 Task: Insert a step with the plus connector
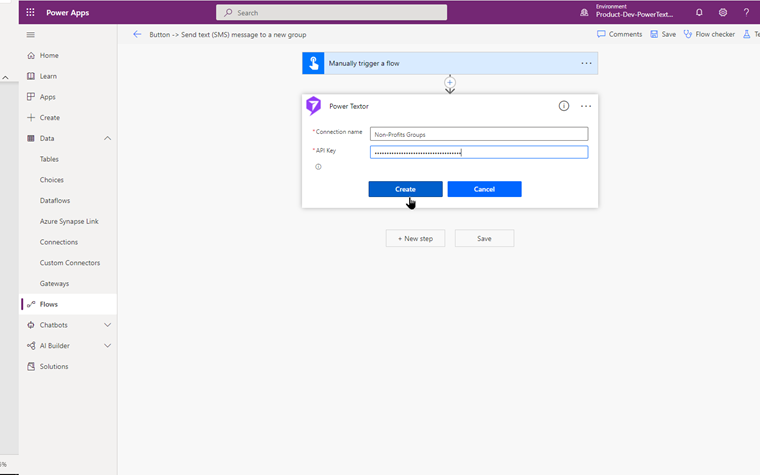point(450,82)
